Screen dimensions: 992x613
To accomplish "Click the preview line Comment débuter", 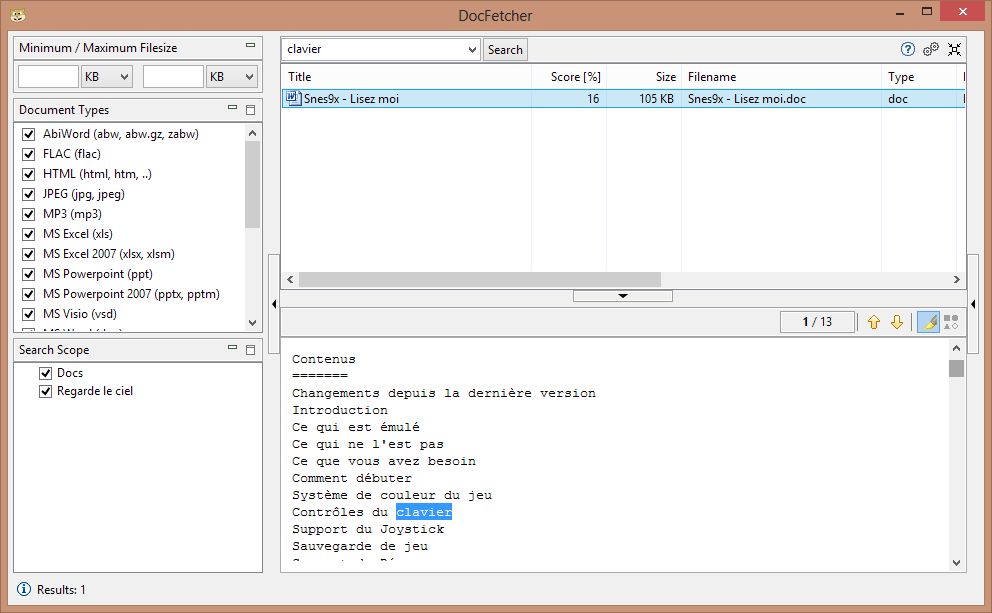I will tap(352, 478).
